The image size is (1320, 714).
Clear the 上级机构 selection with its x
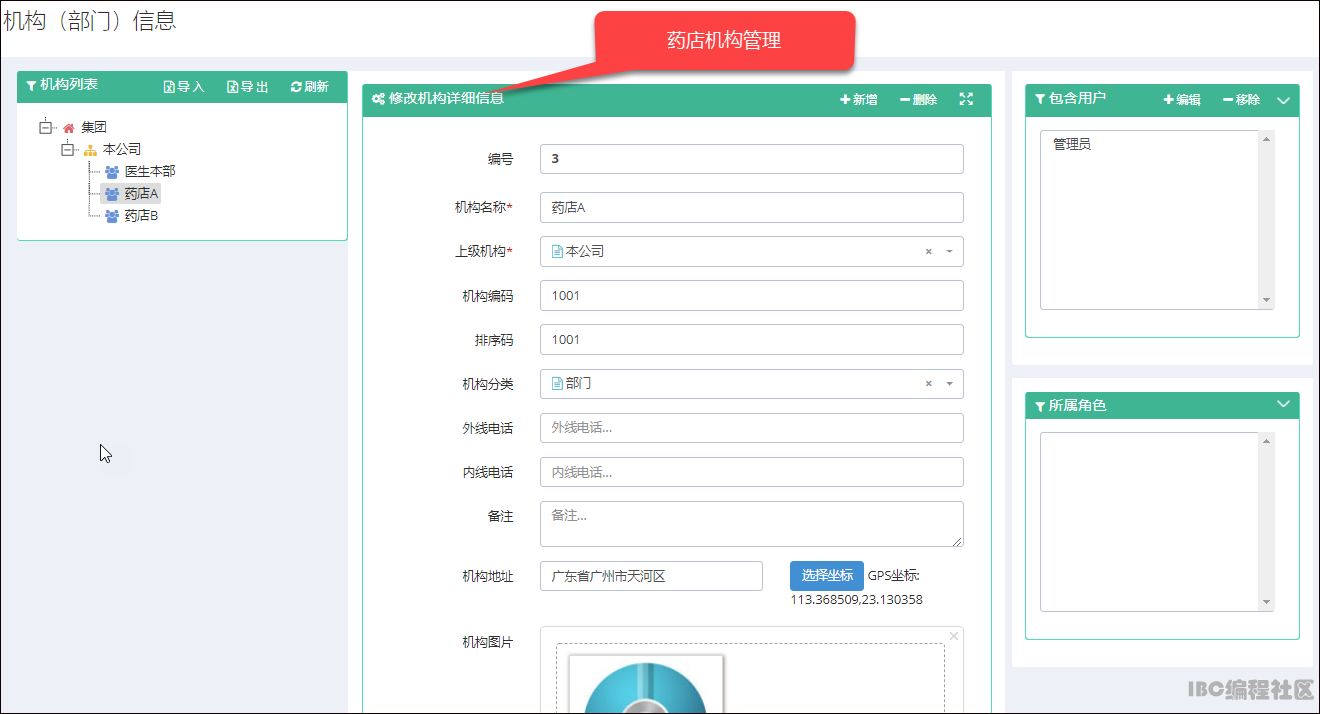928,252
